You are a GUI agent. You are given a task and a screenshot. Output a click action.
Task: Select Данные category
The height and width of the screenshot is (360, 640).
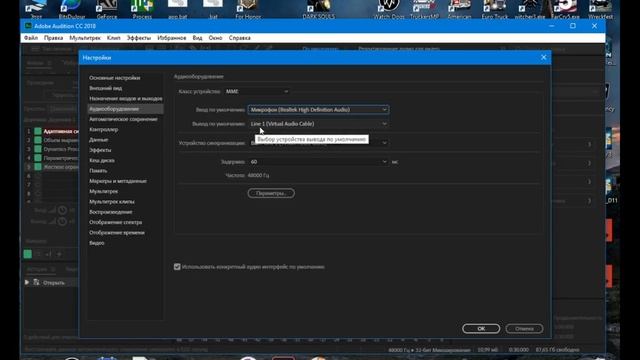pyautogui.click(x=99, y=140)
